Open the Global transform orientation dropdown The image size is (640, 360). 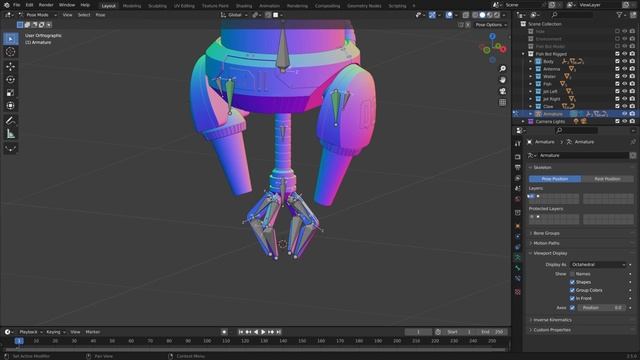click(235, 15)
